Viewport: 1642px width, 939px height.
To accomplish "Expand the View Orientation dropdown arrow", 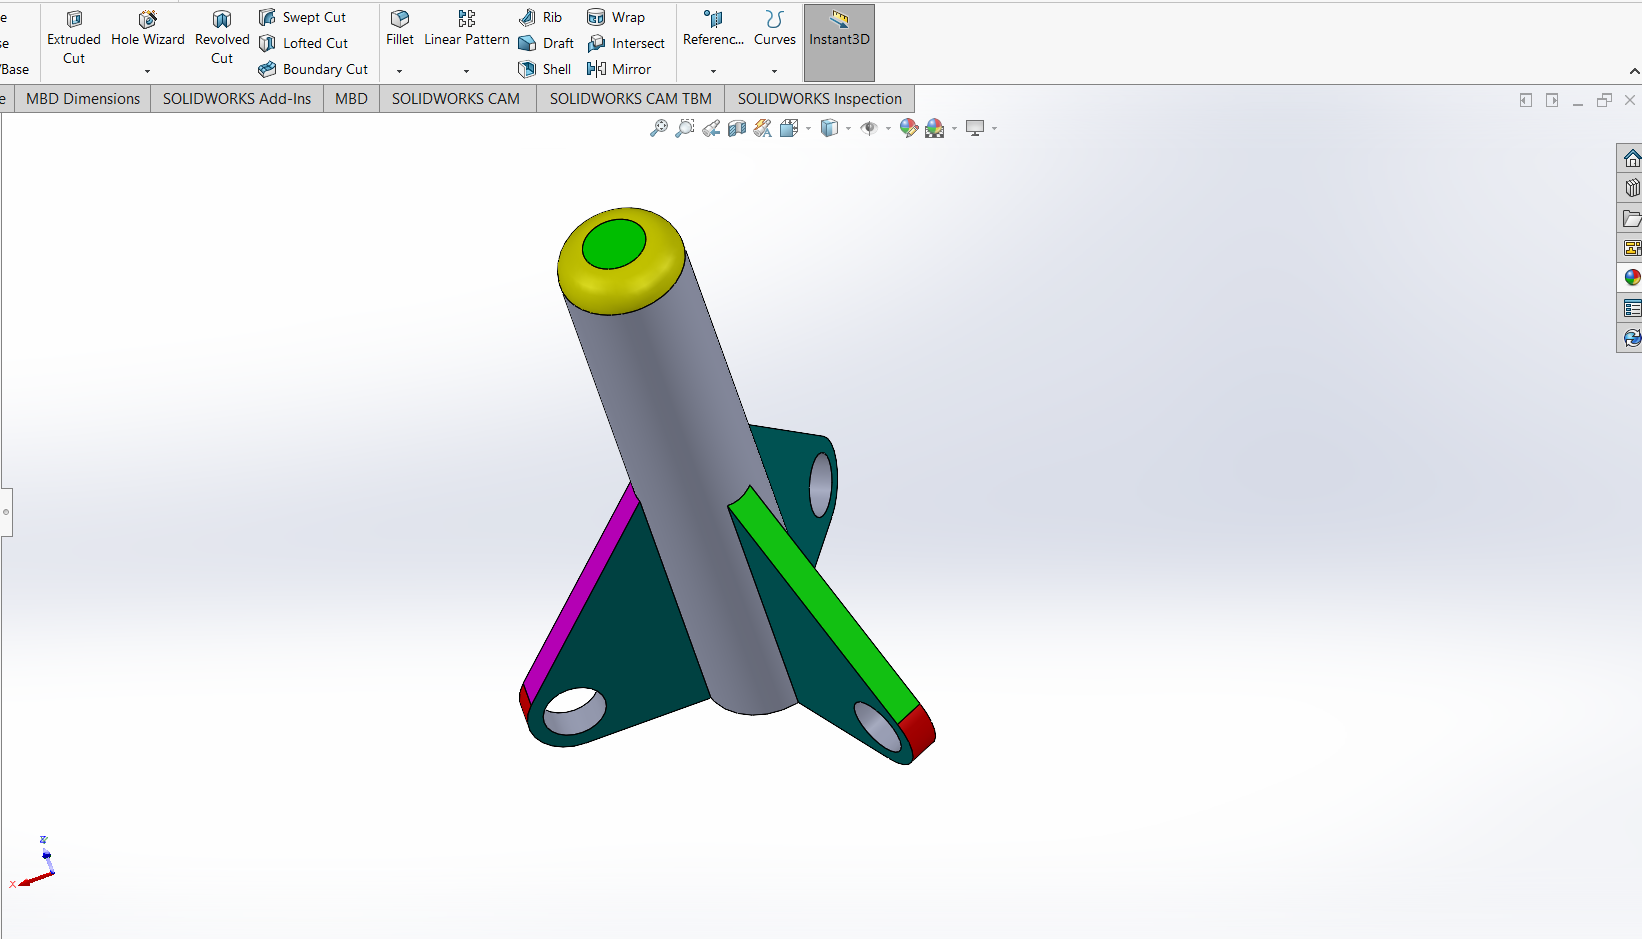I will [808, 129].
